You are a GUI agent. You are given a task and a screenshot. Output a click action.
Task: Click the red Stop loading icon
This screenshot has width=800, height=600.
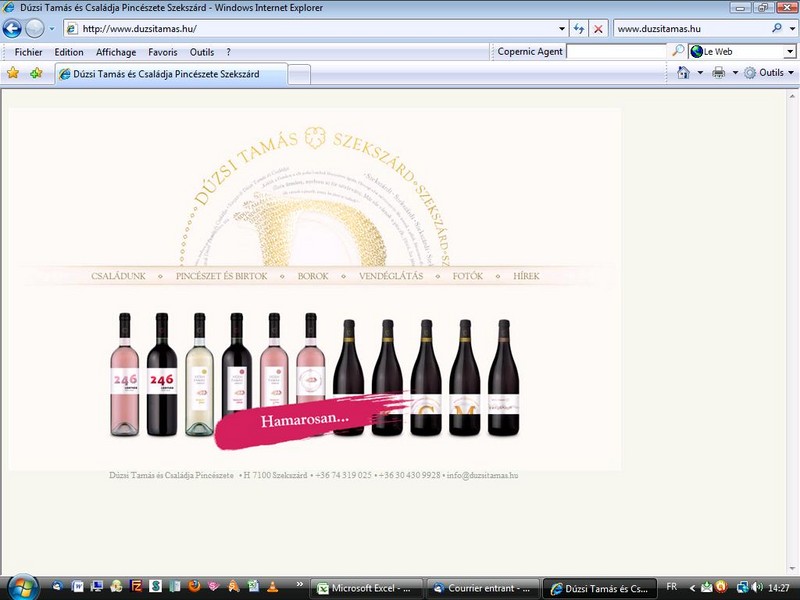tap(598, 29)
